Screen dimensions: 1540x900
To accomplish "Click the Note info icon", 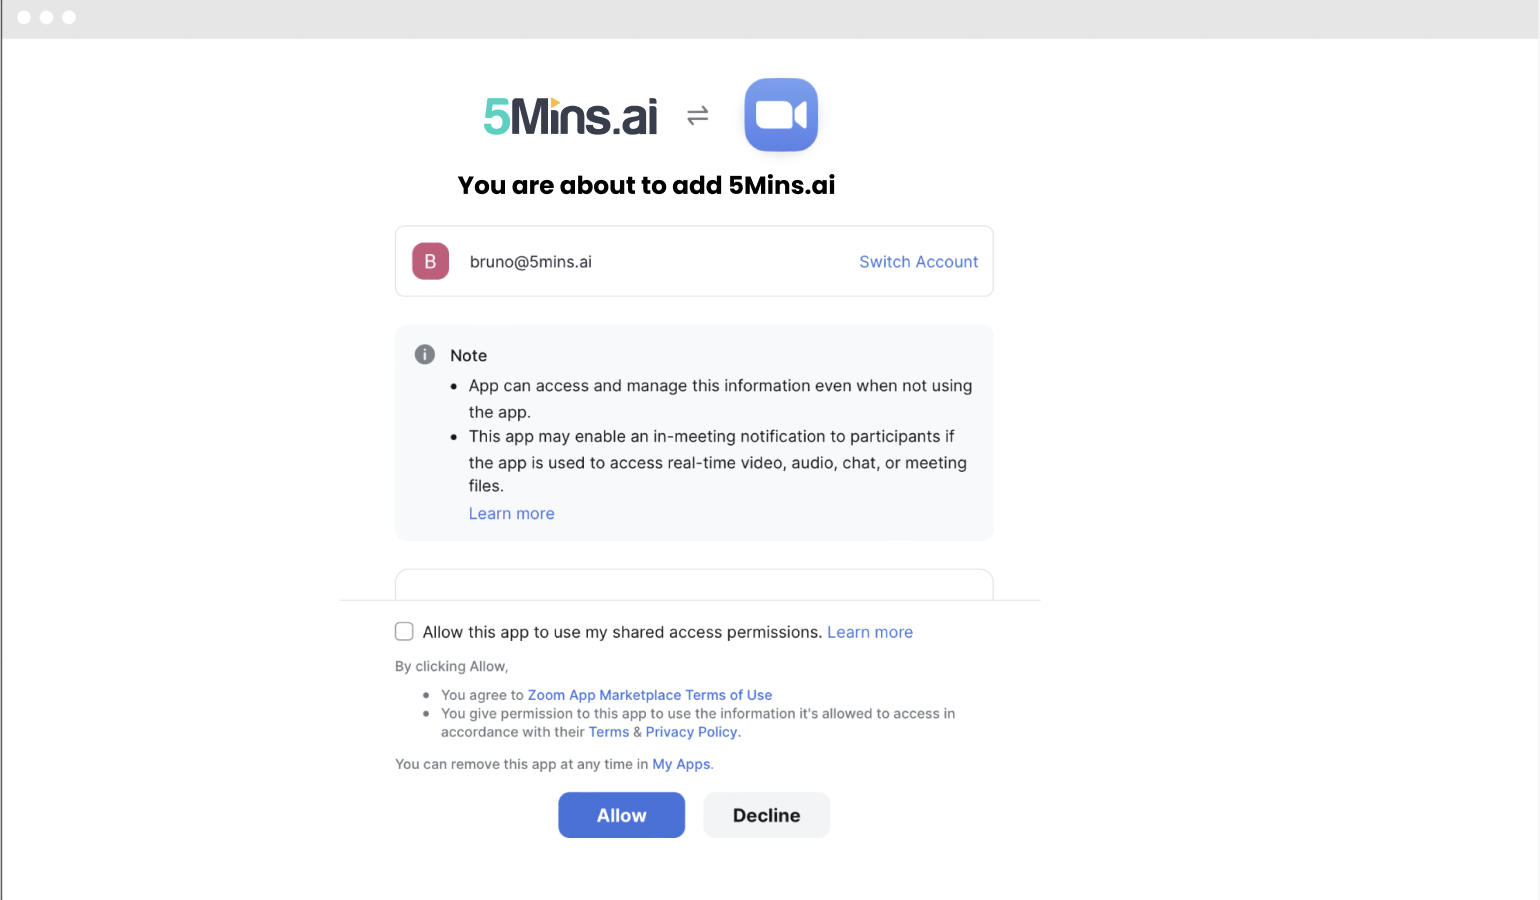I will [425, 354].
